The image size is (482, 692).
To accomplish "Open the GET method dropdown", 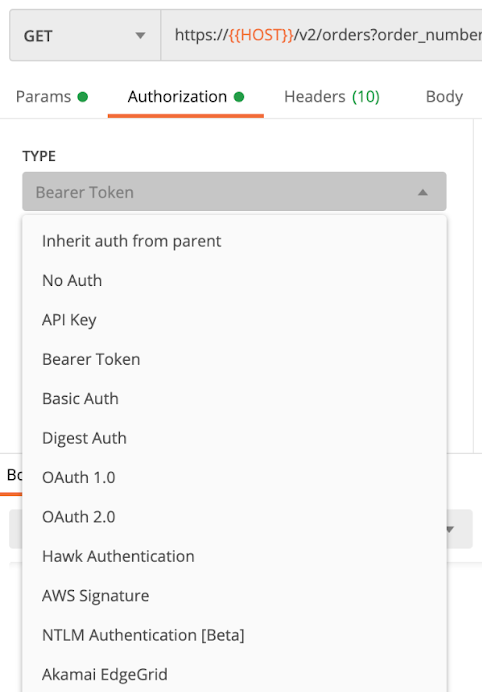I will coord(85,35).
